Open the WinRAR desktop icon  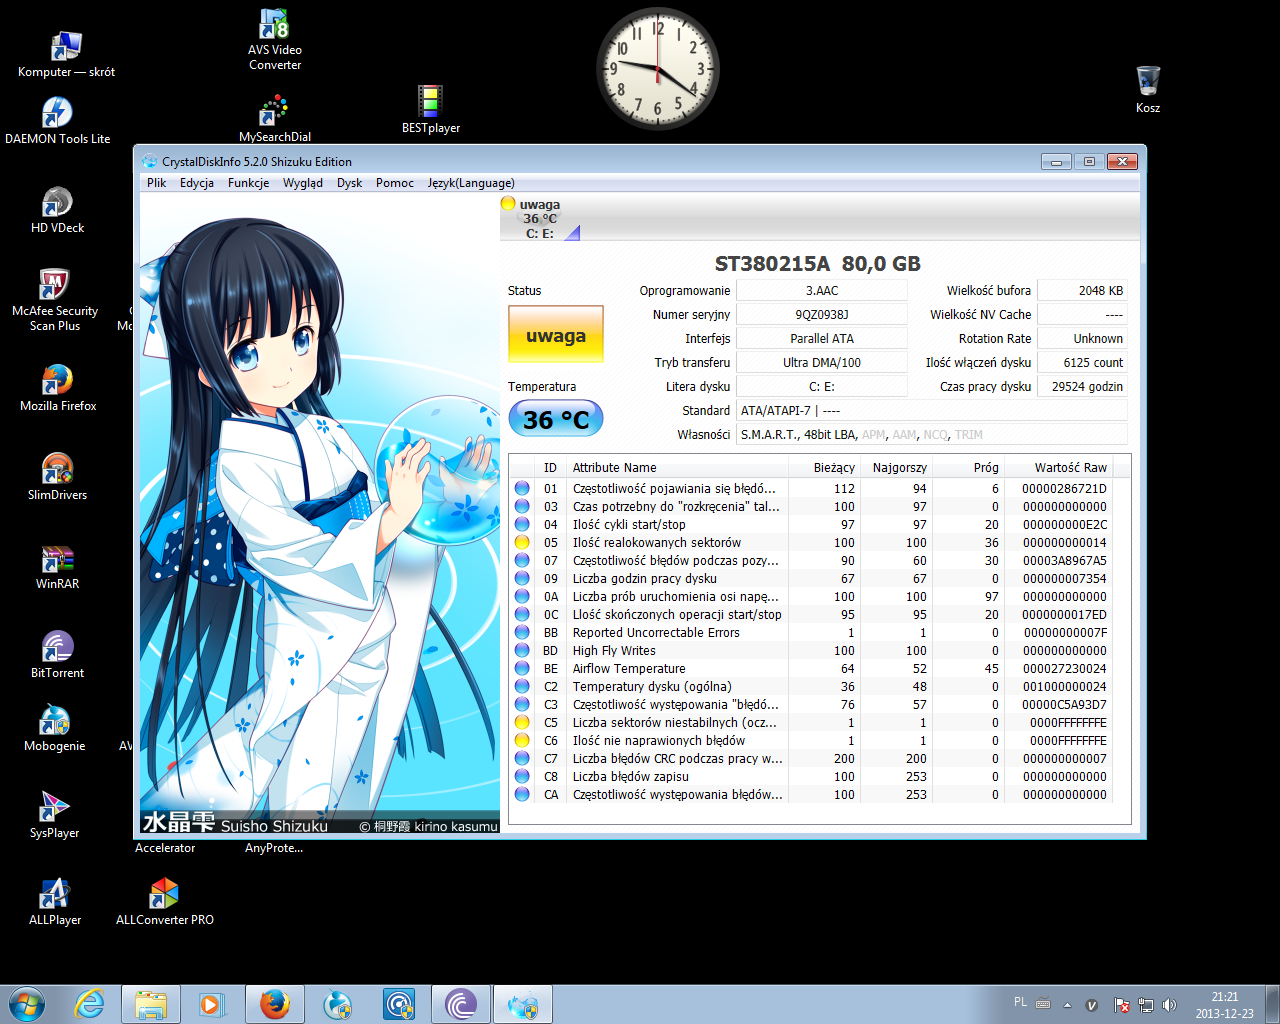point(57,566)
